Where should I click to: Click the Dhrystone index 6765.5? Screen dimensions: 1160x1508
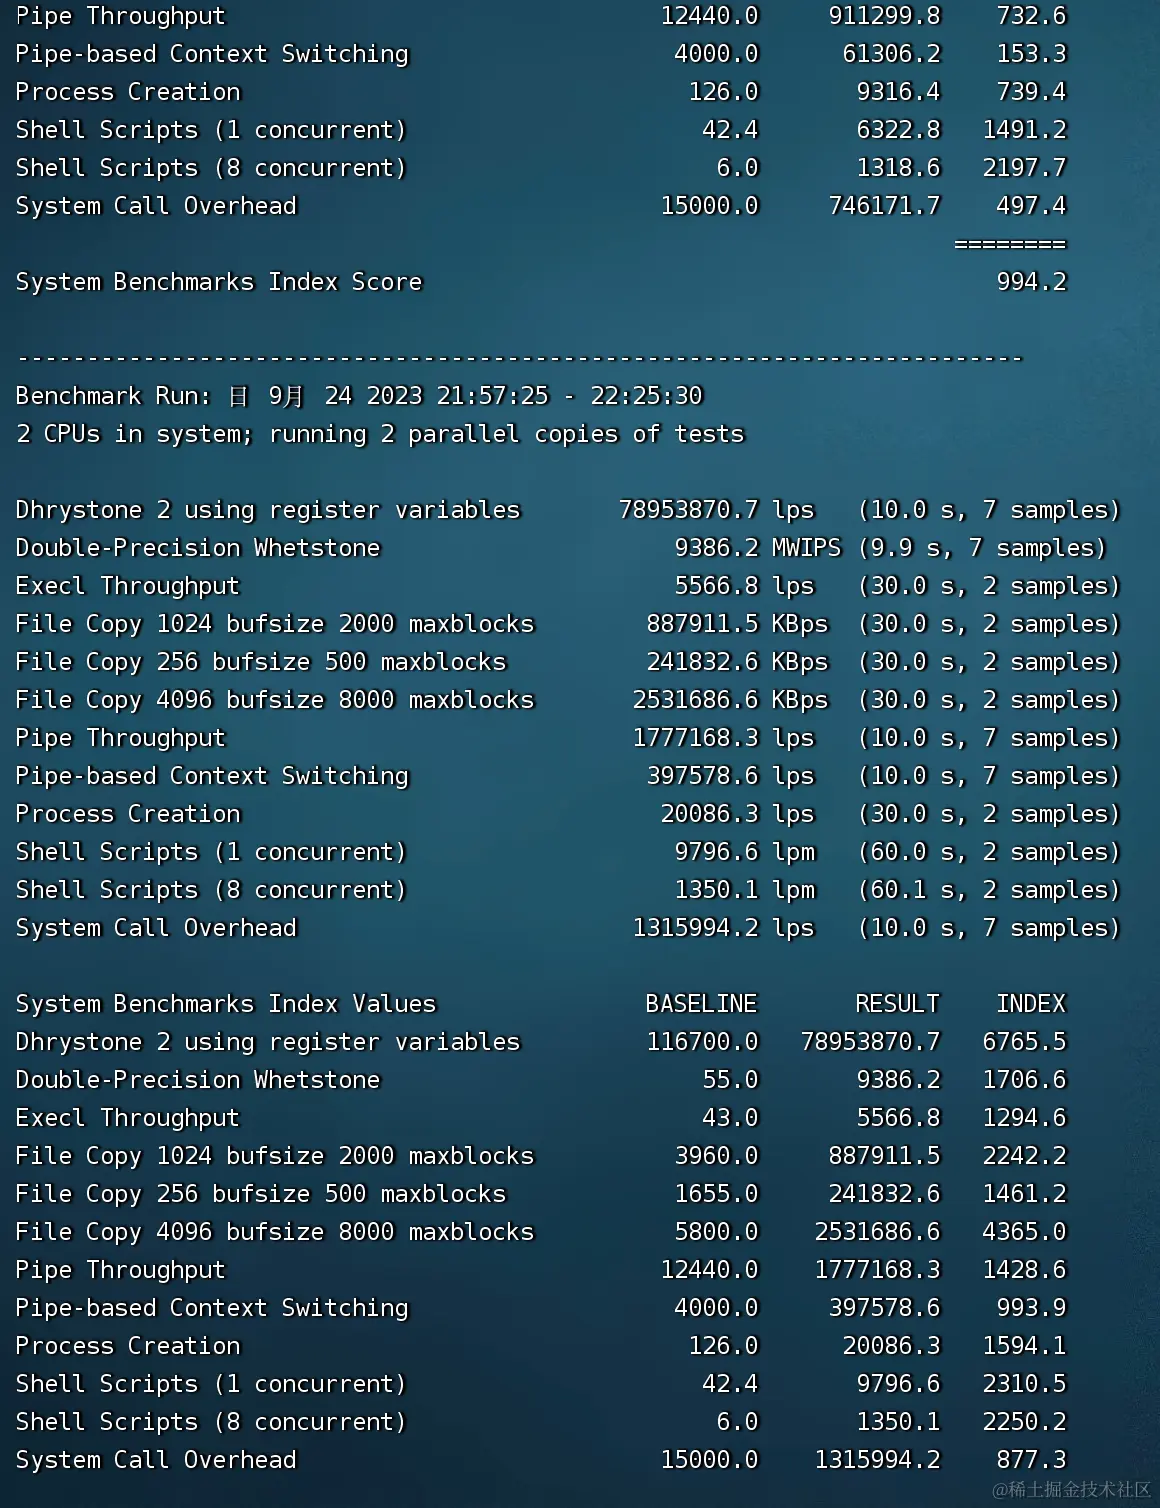click(1024, 1042)
